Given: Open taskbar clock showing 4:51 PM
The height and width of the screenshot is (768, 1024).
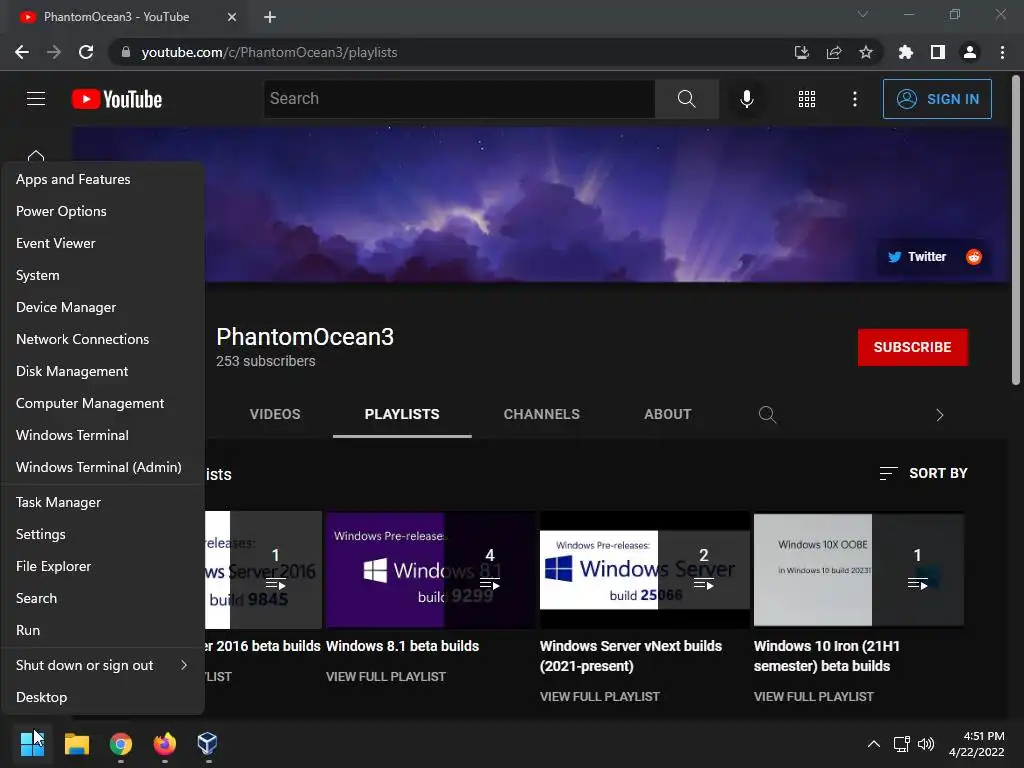Looking at the screenshot, I should 976,743.
